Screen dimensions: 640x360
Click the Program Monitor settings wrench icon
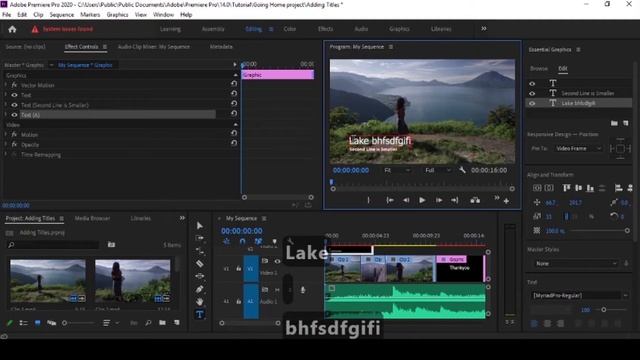tap(462, 170)
